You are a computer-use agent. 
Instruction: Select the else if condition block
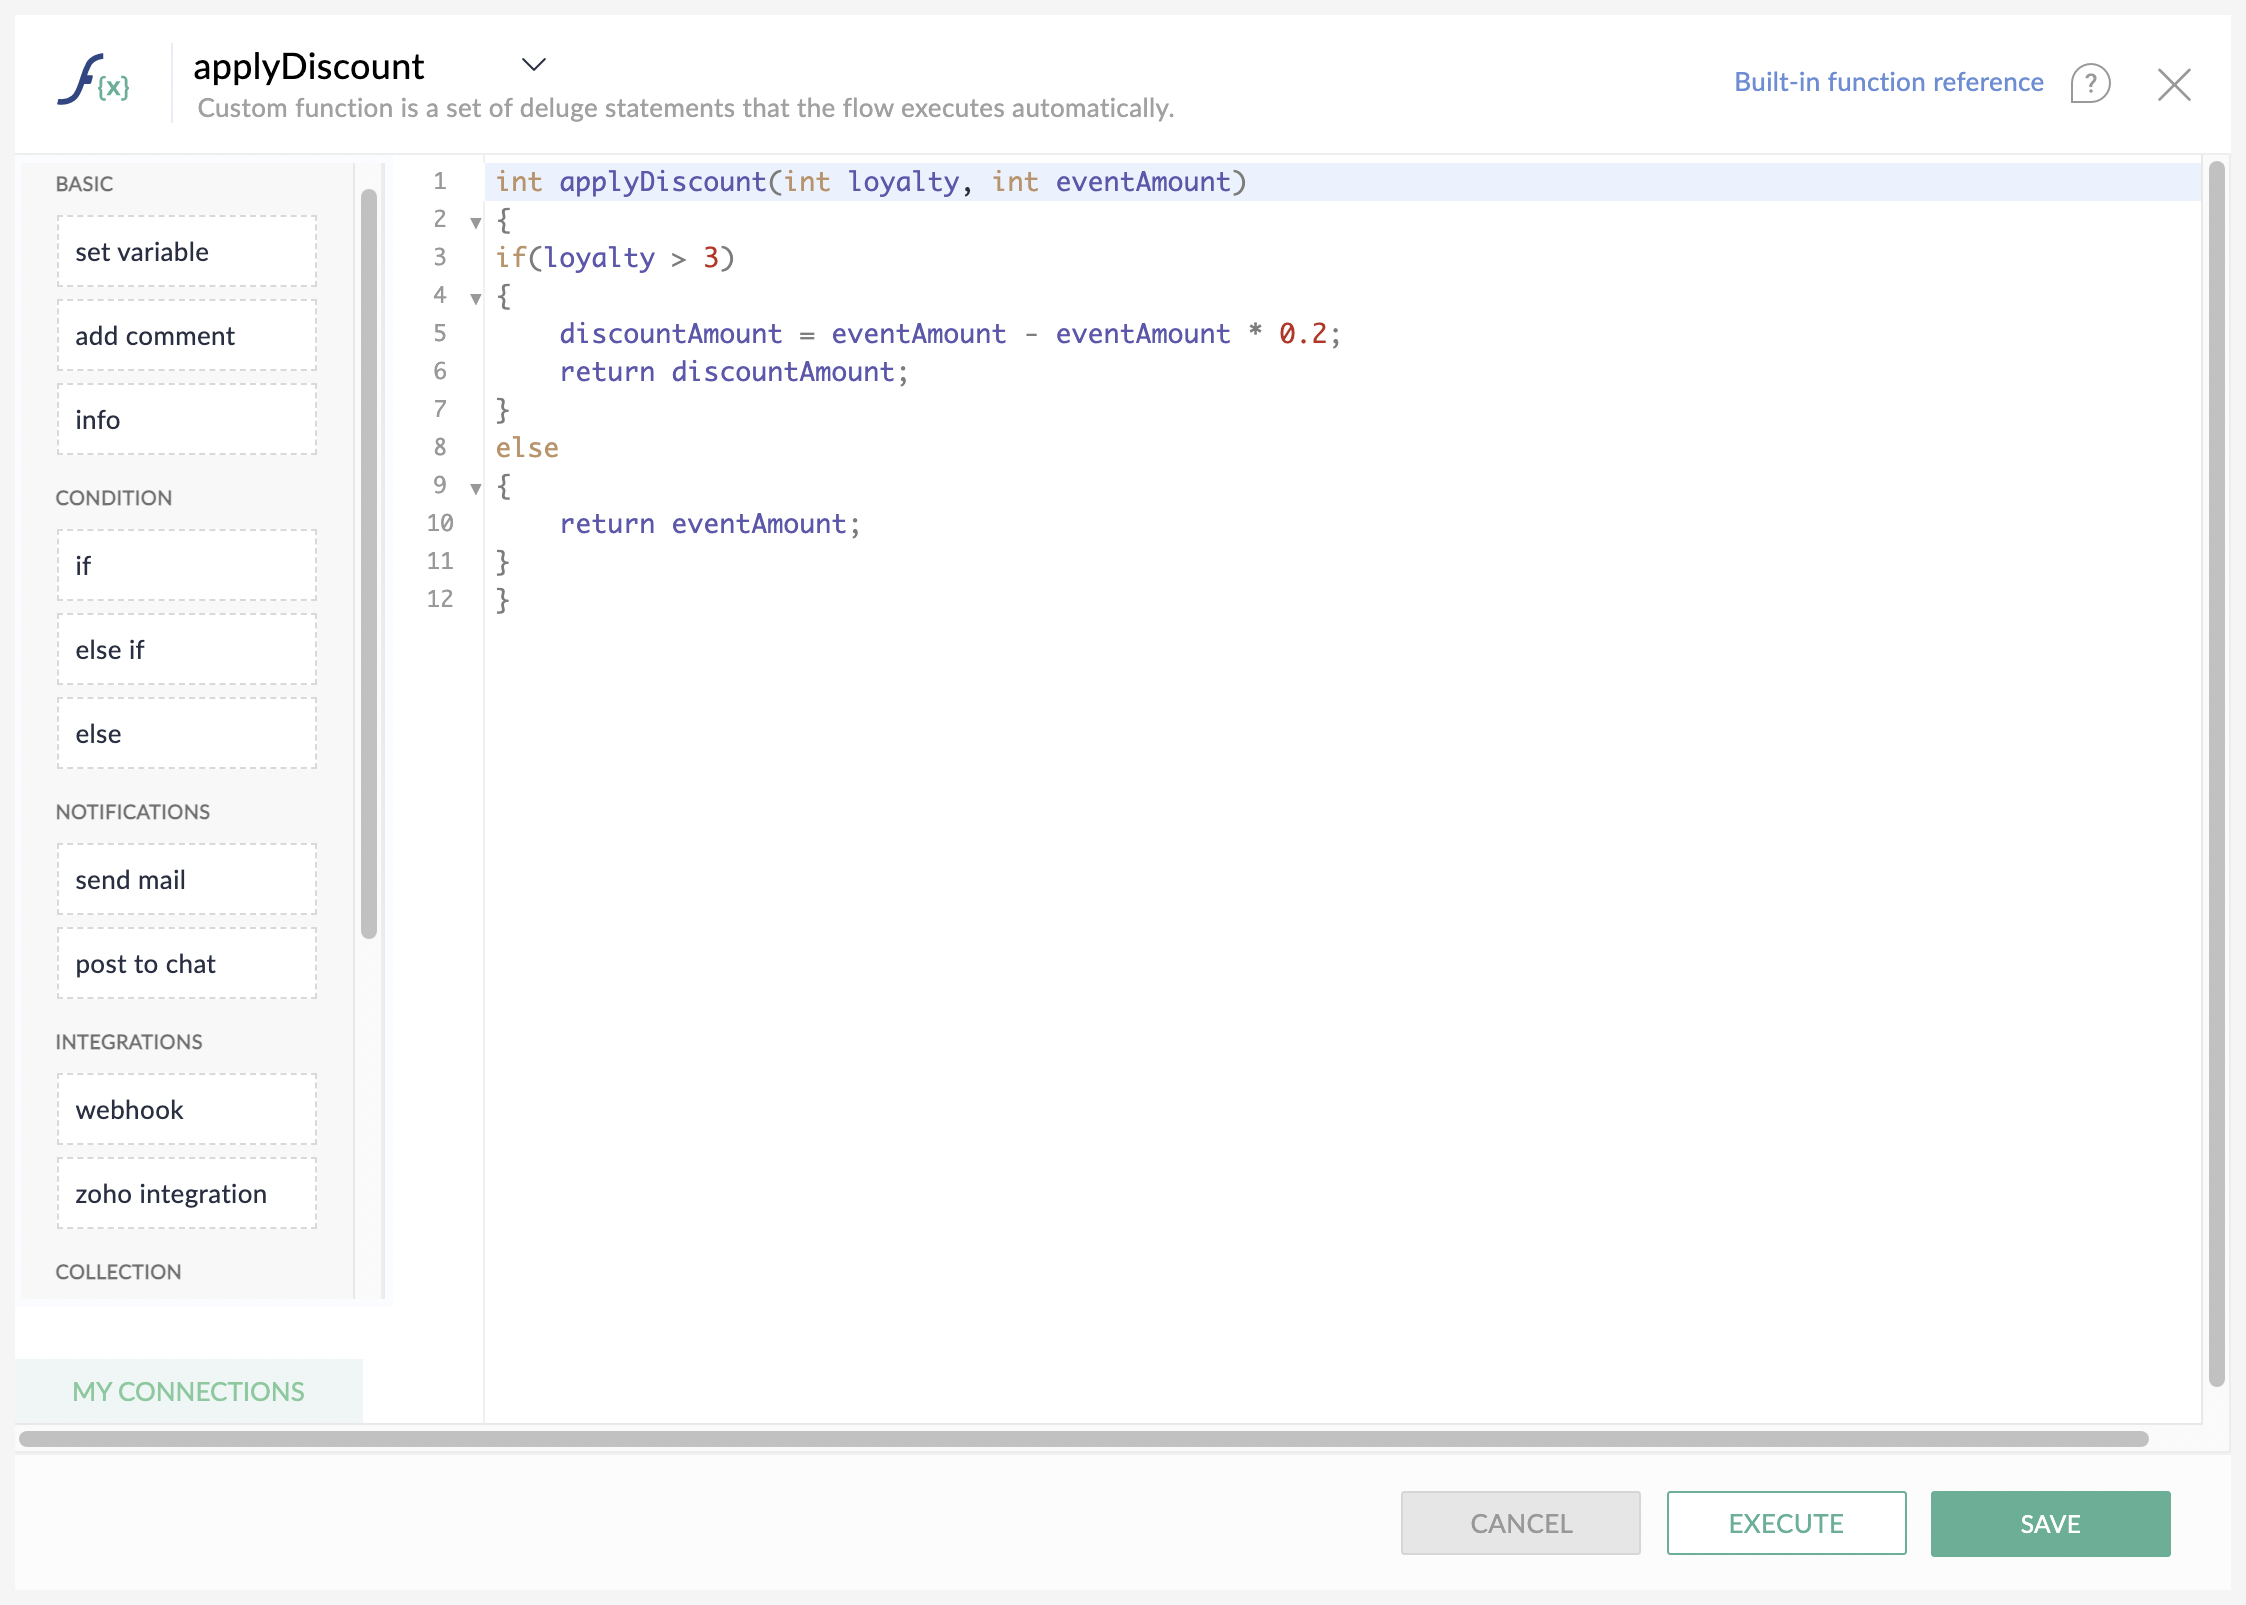pos(187,650)
